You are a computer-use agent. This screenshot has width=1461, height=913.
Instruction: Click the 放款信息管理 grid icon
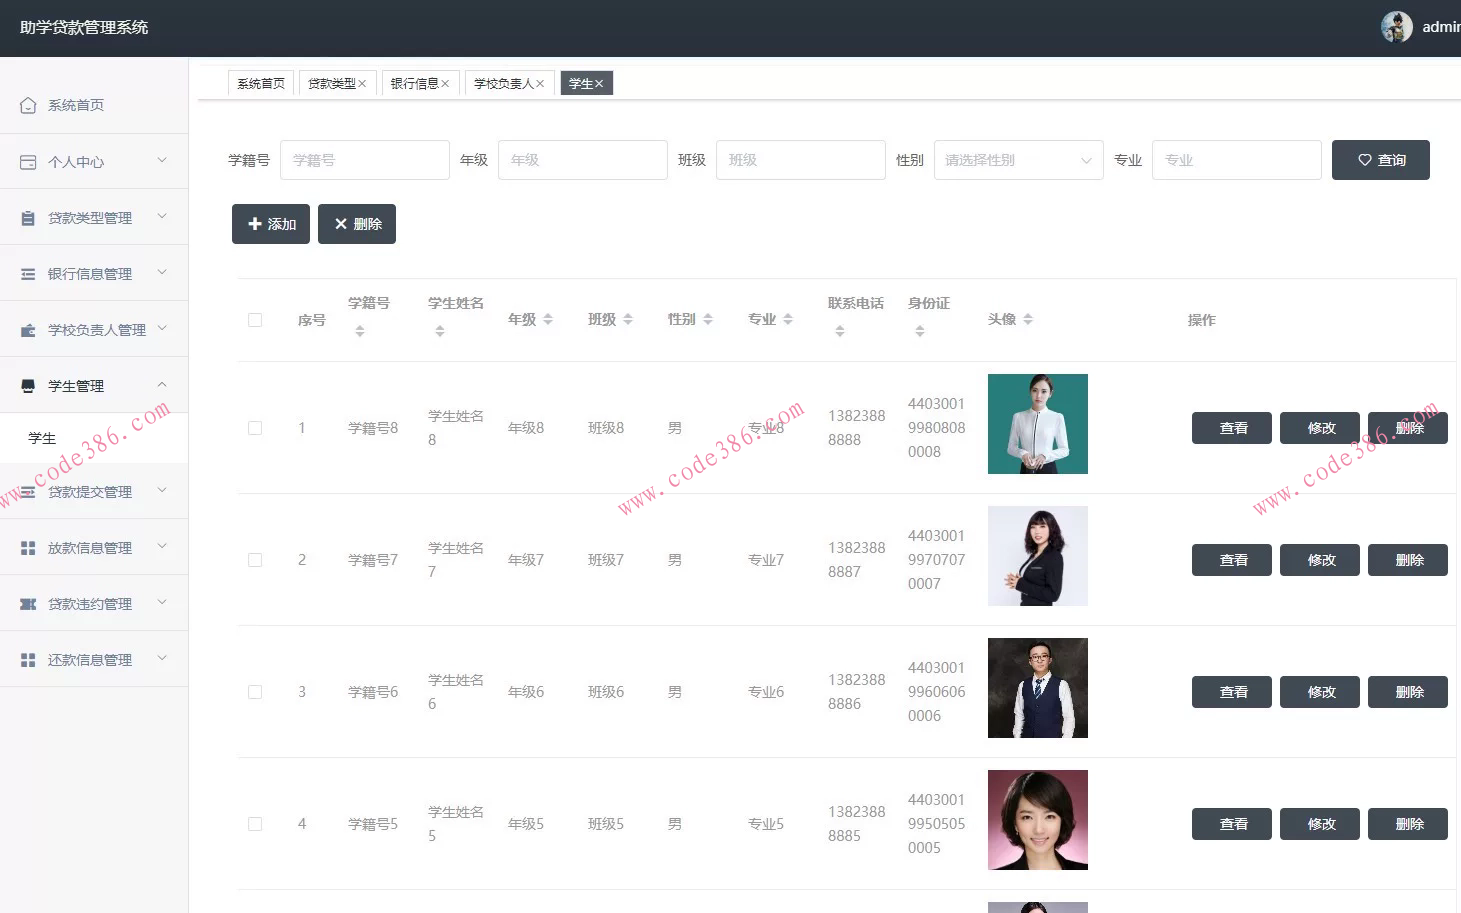tap(28, 548)
